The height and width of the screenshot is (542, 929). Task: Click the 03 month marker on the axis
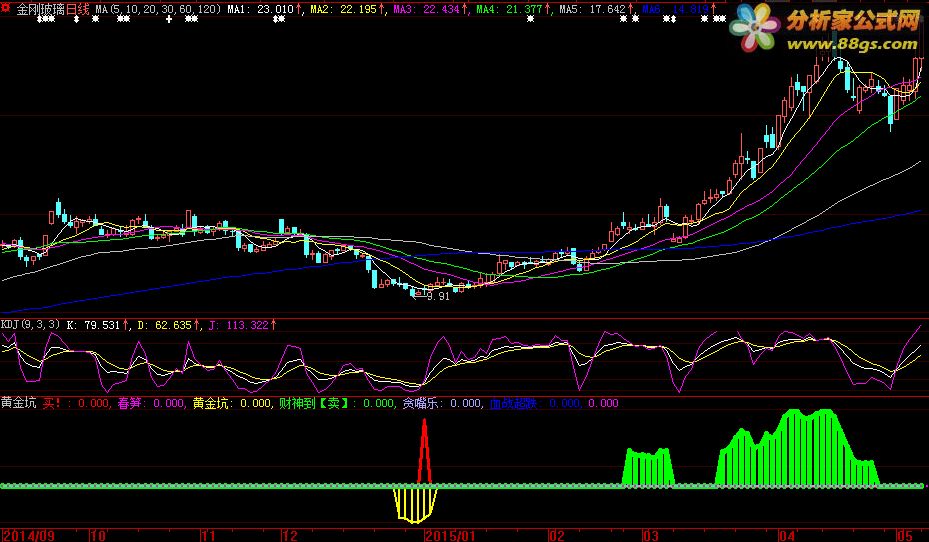651,535
